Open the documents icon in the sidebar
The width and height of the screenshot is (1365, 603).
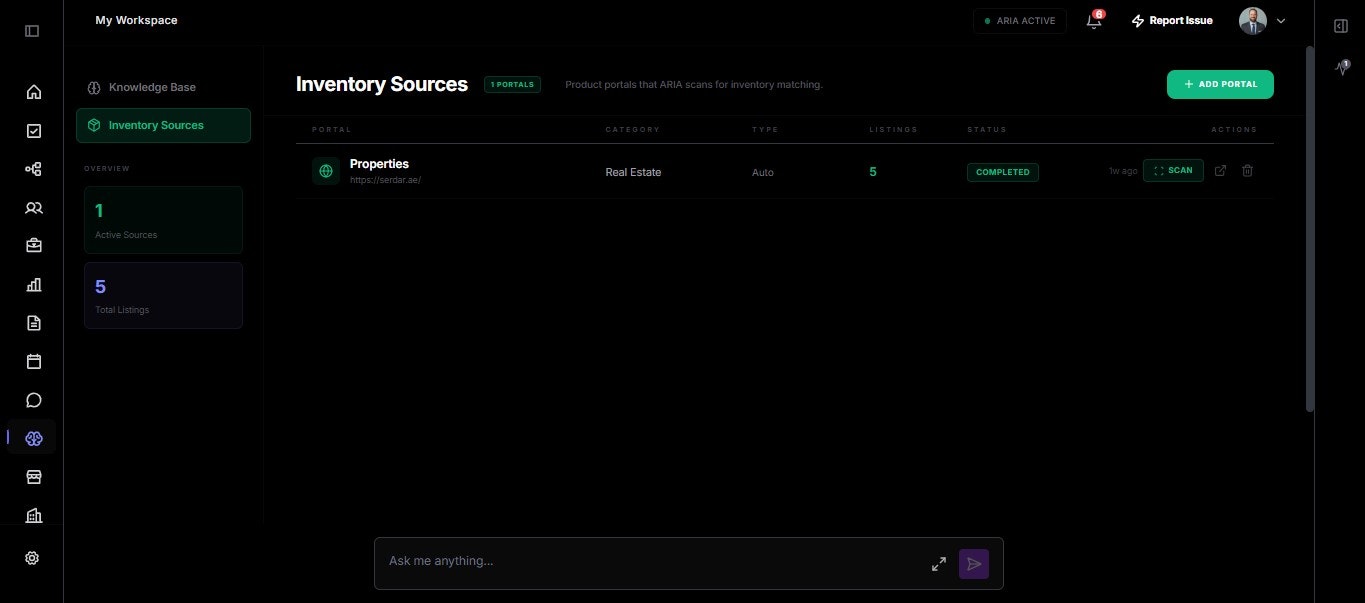33,322
